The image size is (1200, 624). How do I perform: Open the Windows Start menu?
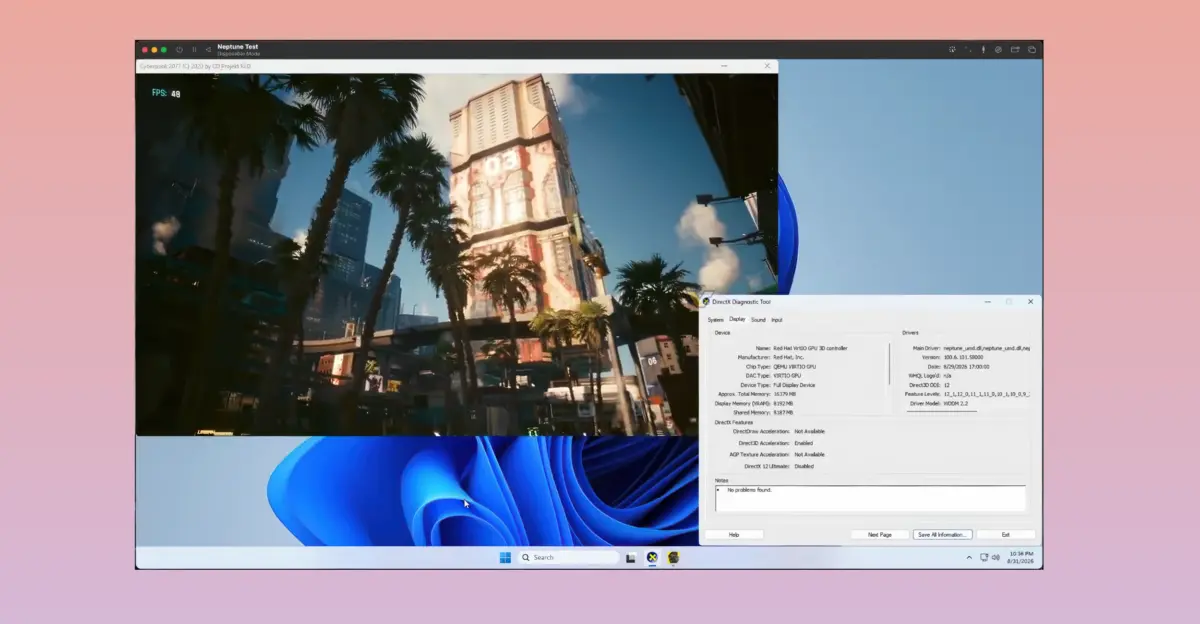pyautogui.click(x=505, y=558)
